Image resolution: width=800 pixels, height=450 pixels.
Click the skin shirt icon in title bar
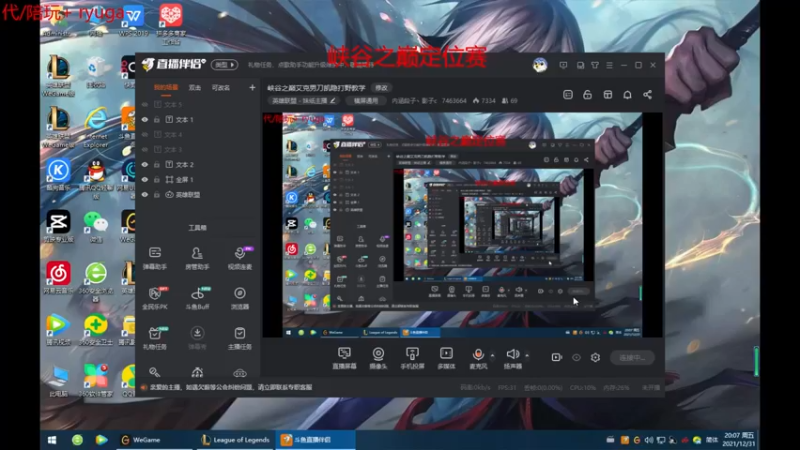coord(595,65)
